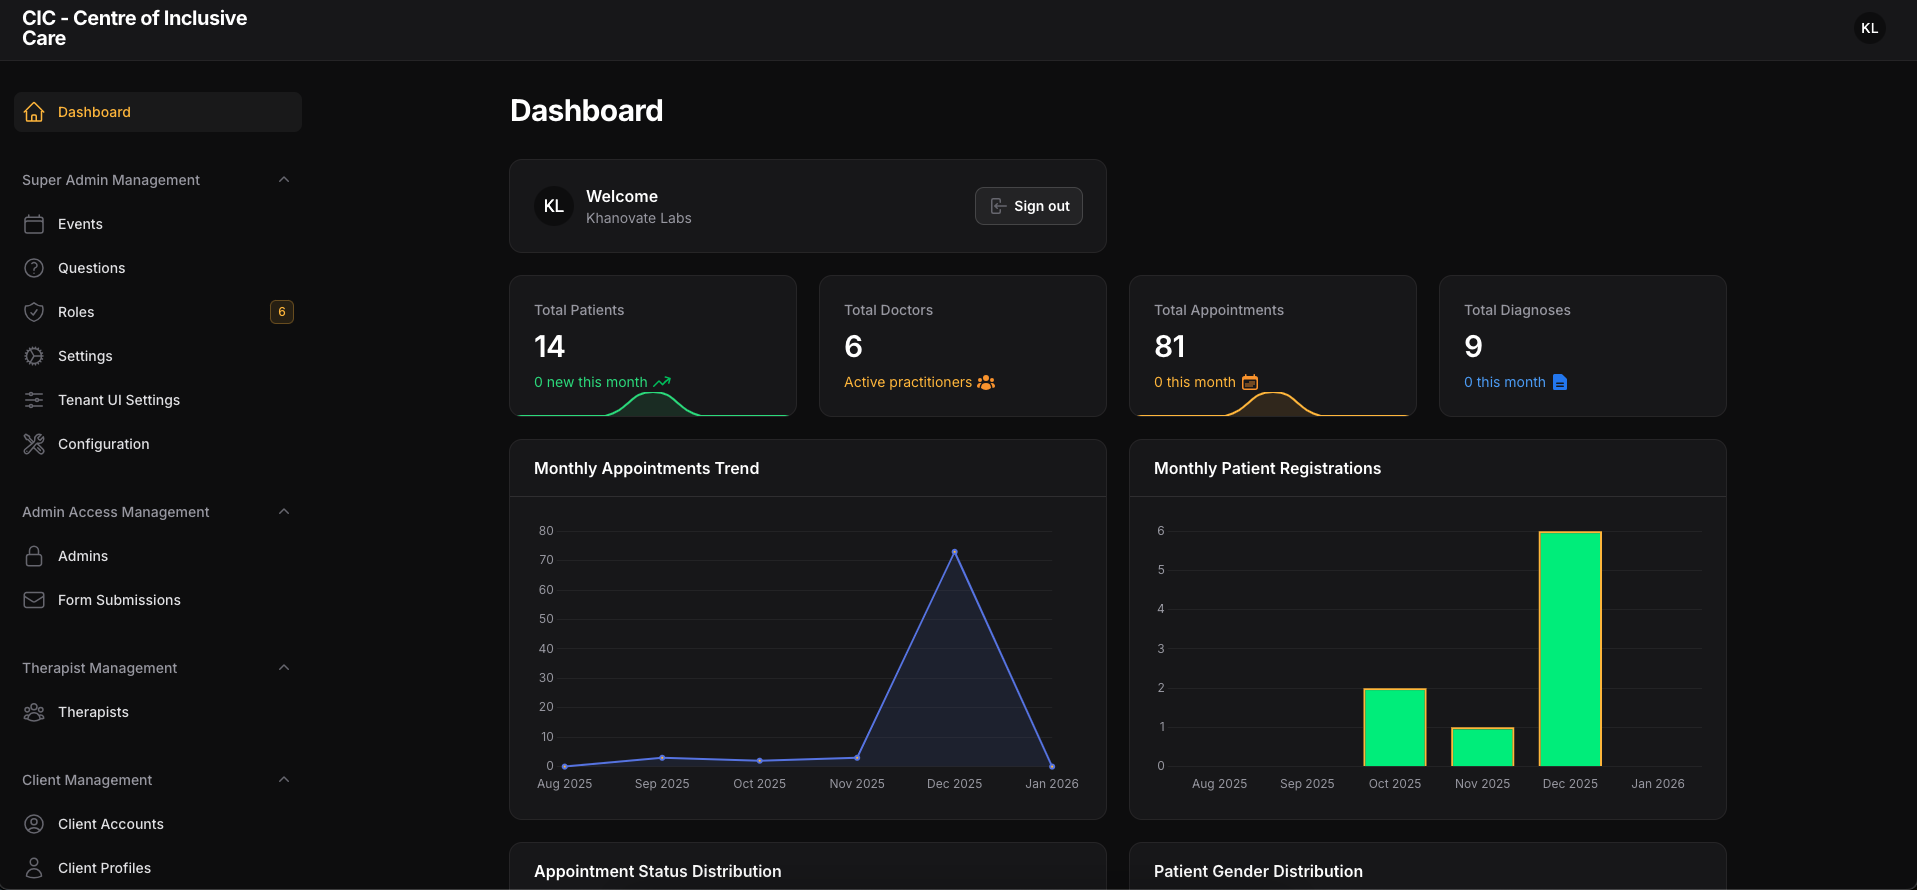Click the Questions help-circle icon
The width and height of the screenshot is (1917, 890).
[34, 268]
